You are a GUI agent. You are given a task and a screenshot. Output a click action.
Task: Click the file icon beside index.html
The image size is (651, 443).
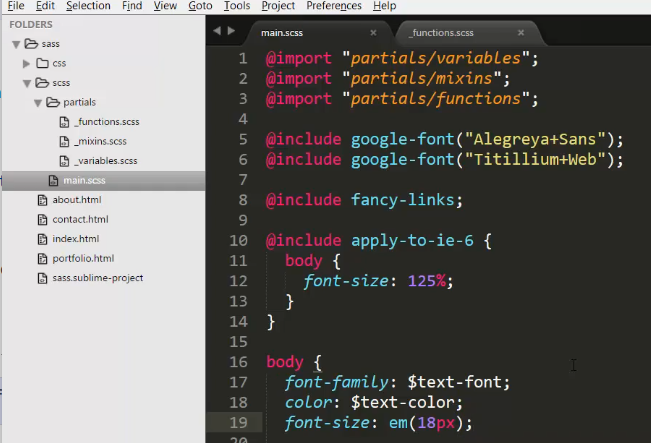[42, 239]
